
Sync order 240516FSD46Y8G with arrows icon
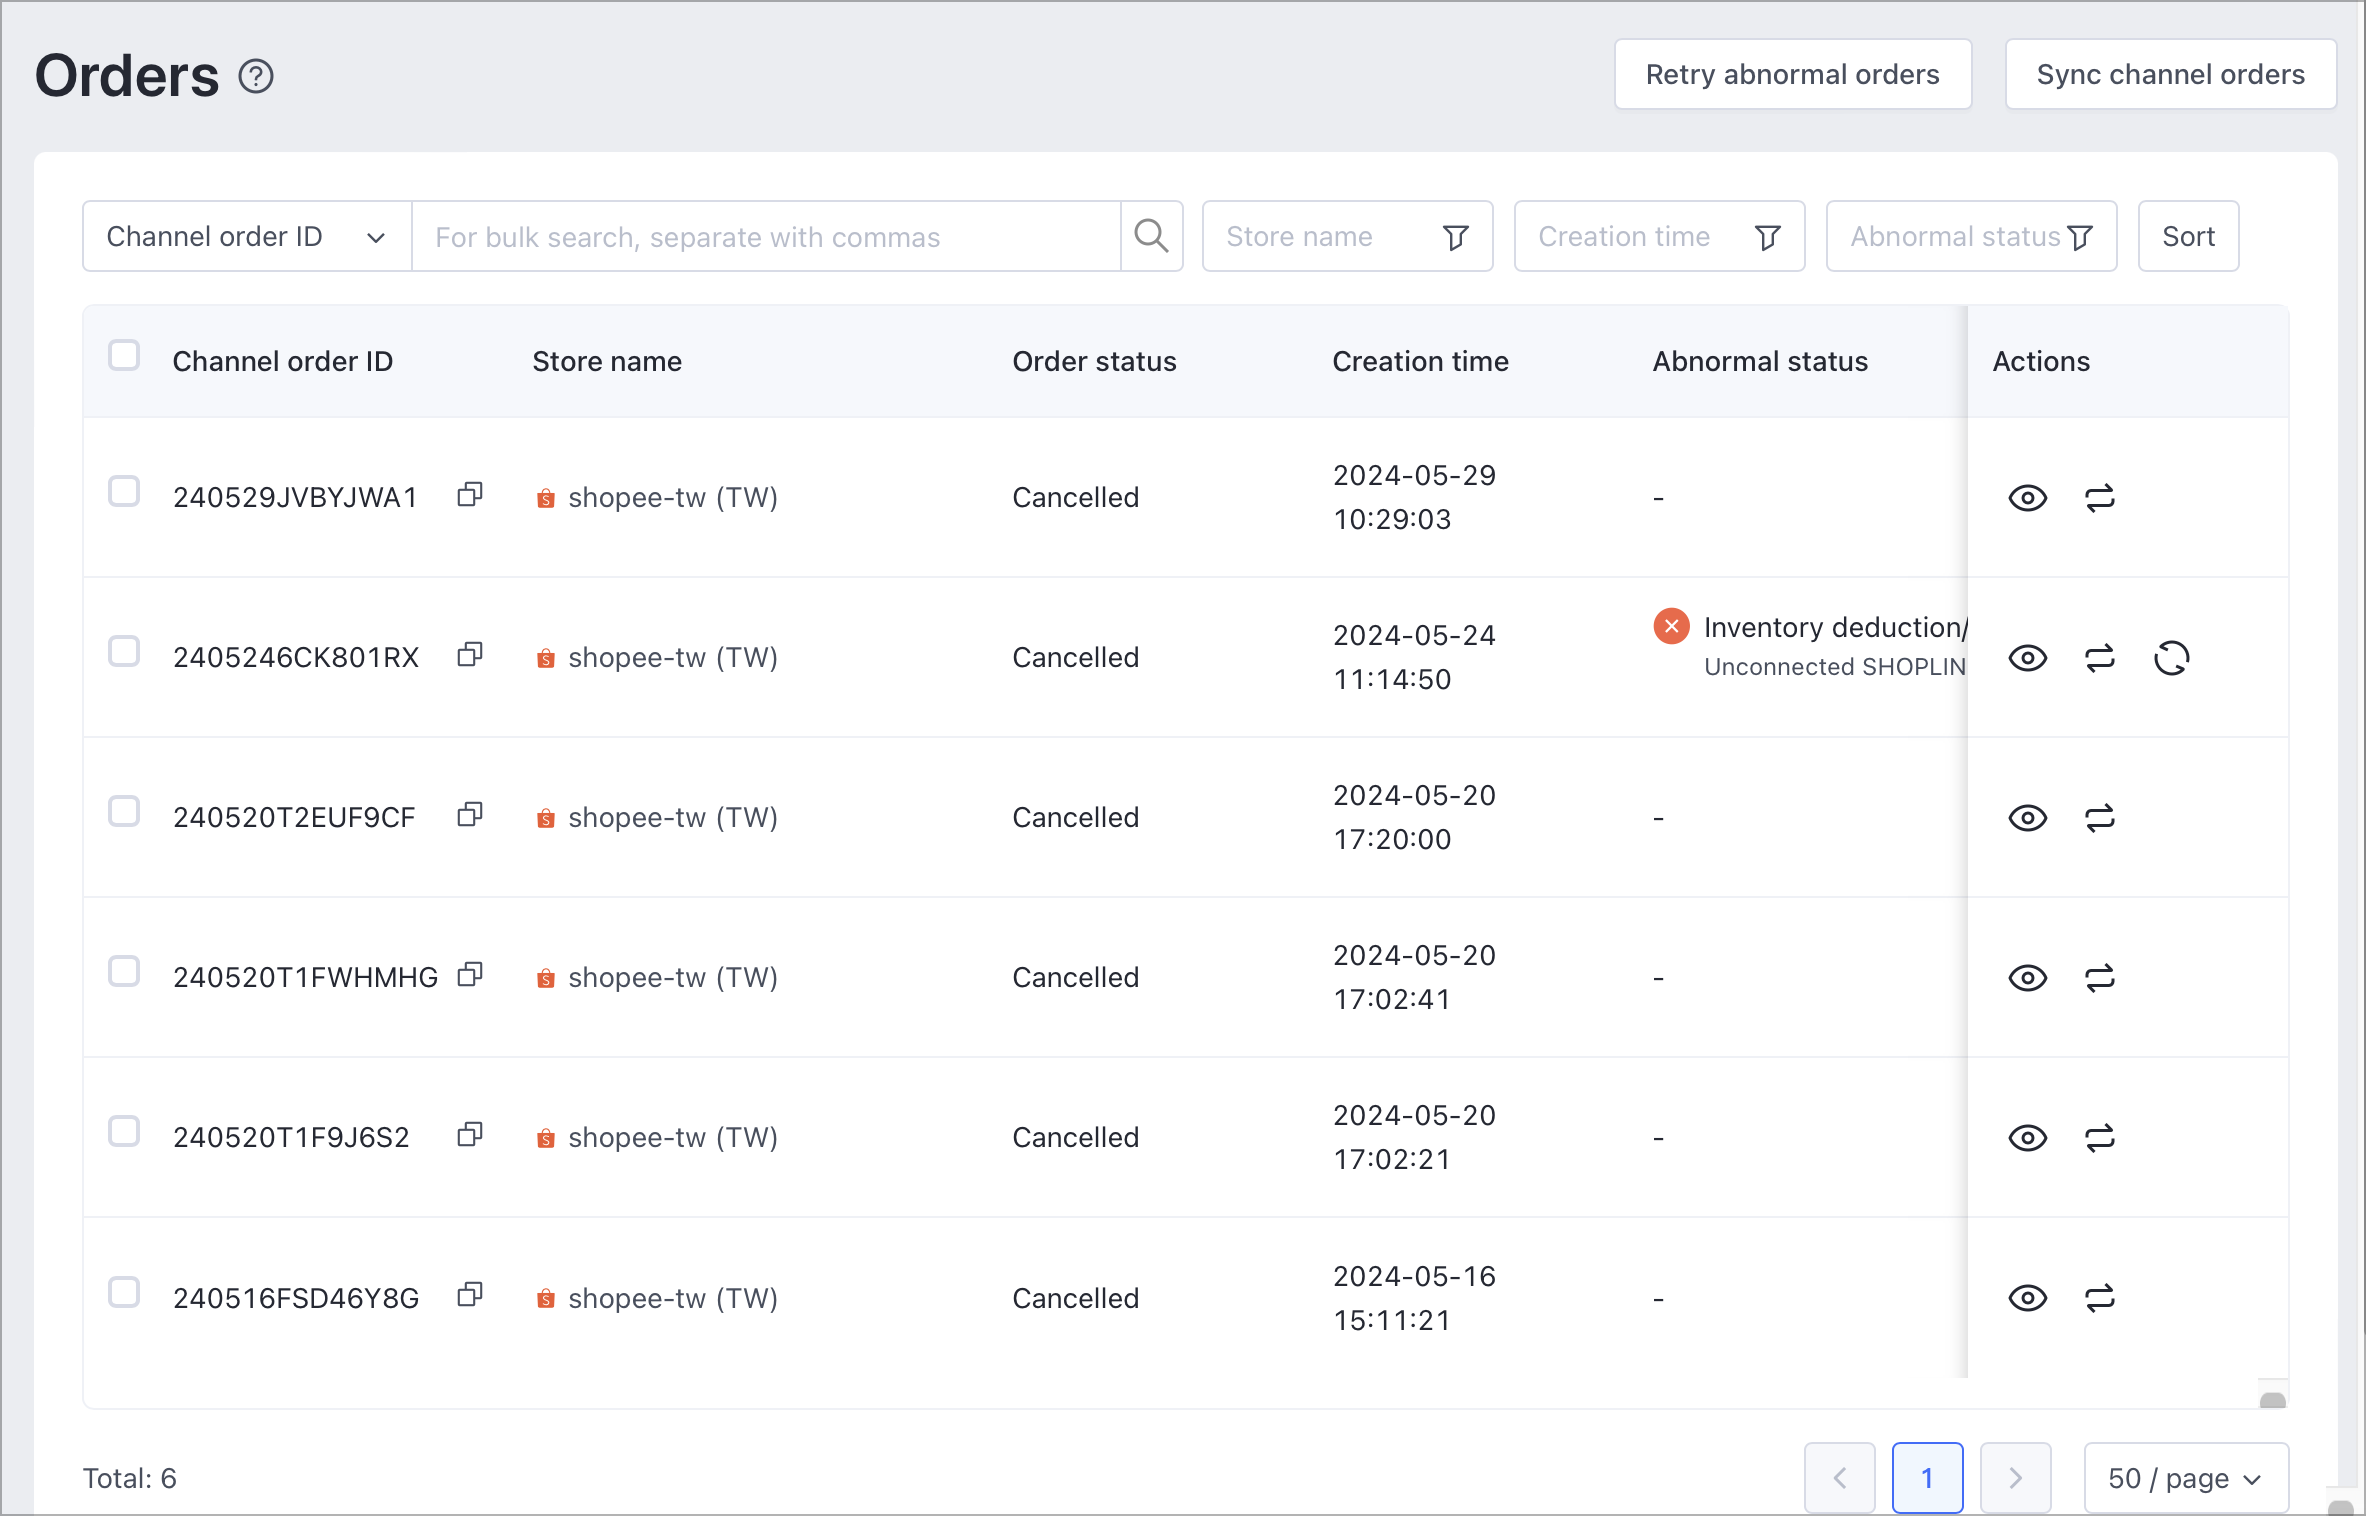[2100, 1298]
